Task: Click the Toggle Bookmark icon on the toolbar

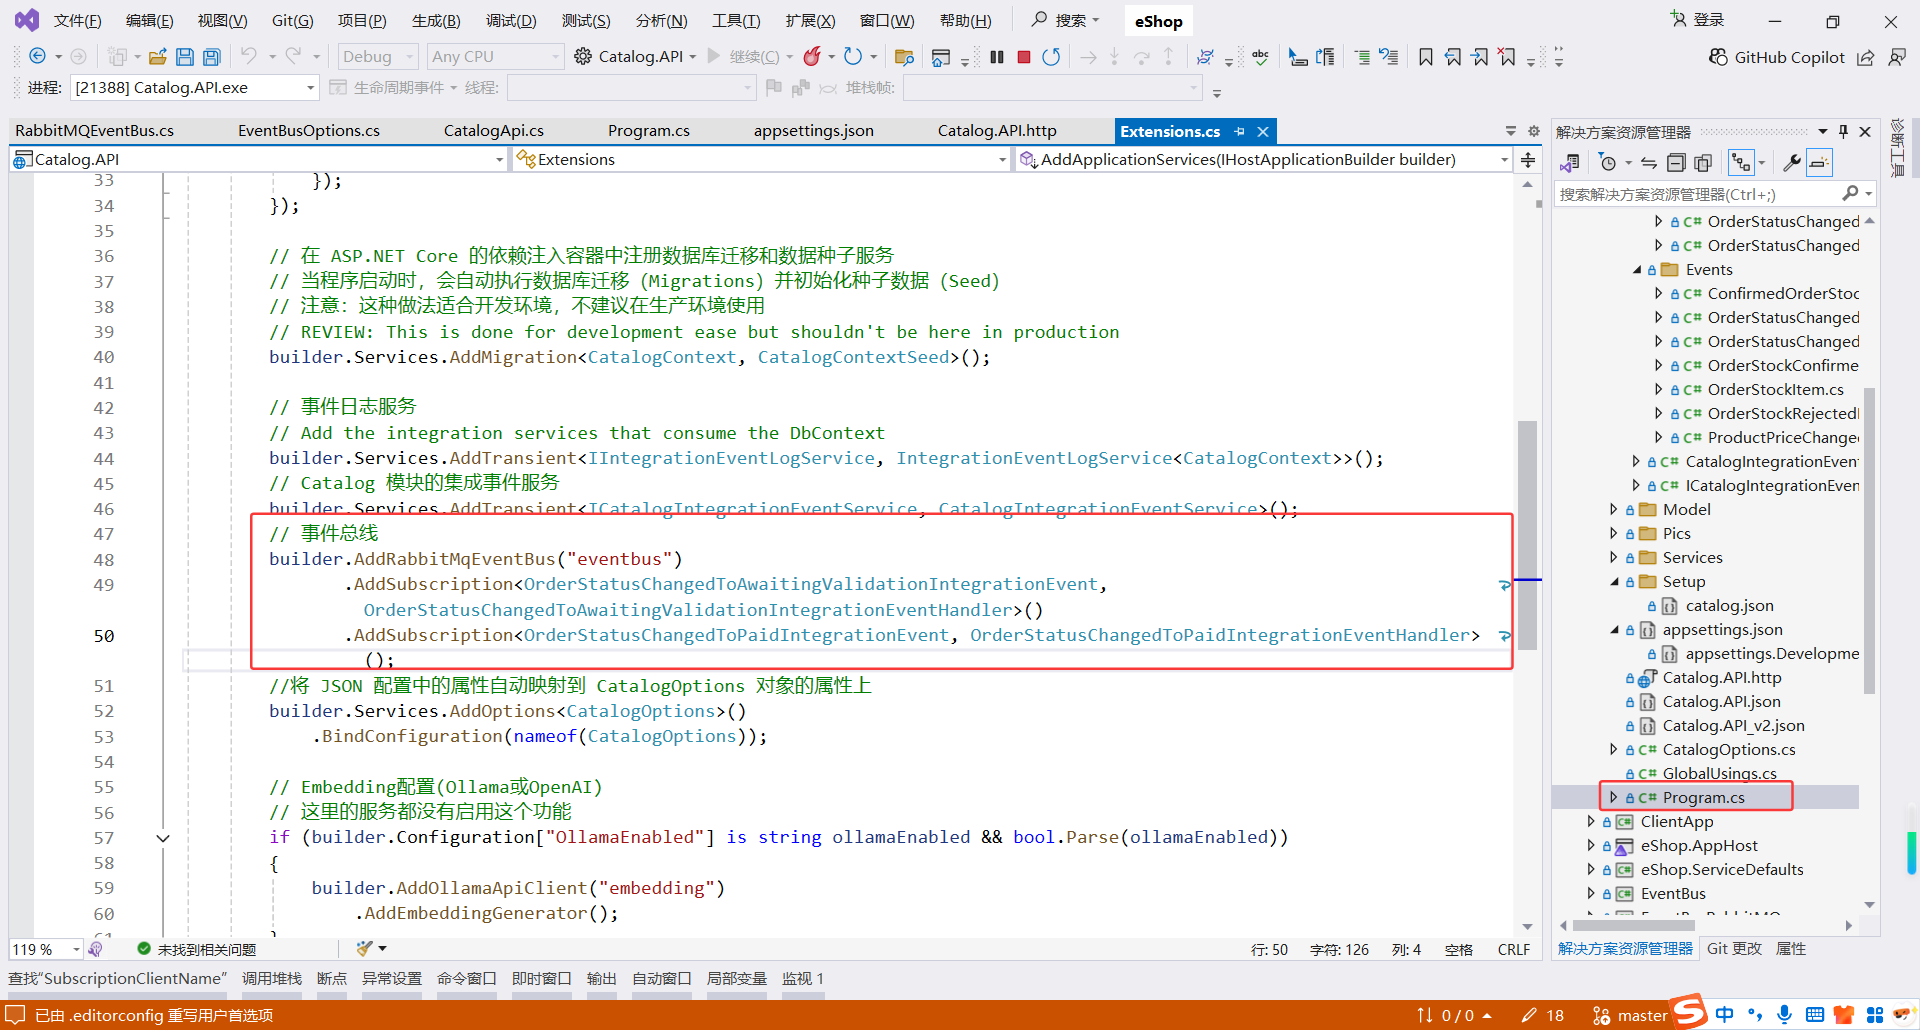Action: point(1425,57)
